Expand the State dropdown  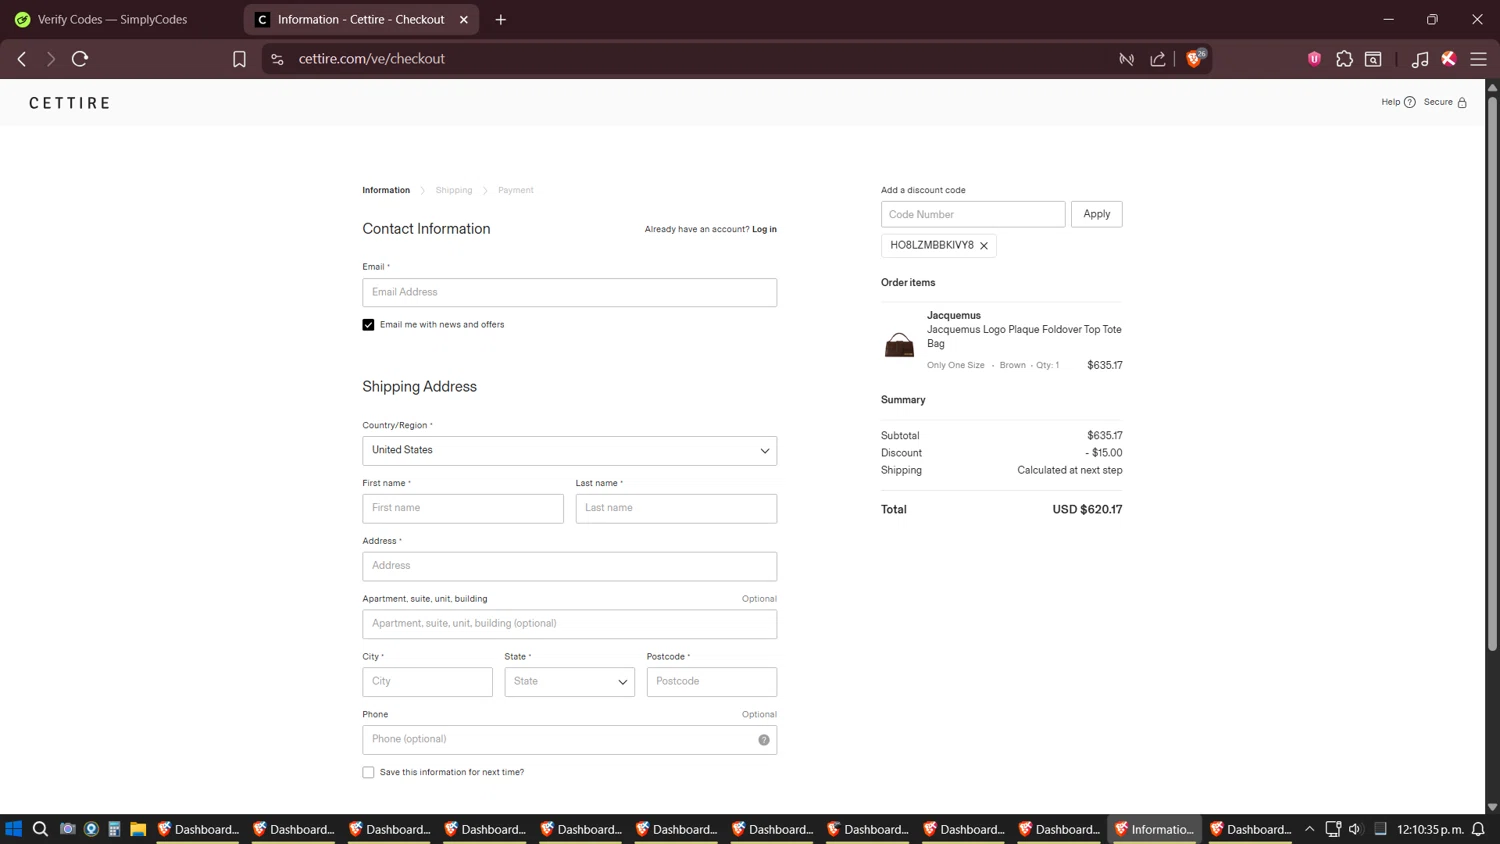tap(569, 682)
